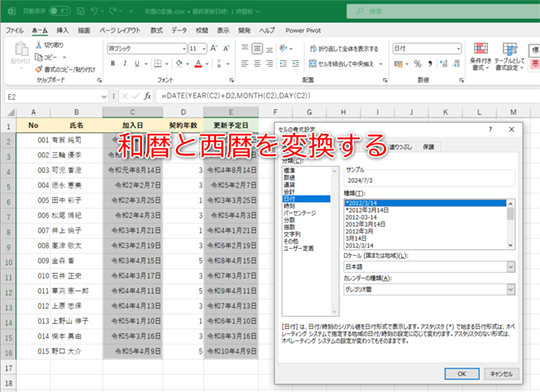Click the Orientation text angle icon
The image size is (540, 392).
tap(283, 48)
